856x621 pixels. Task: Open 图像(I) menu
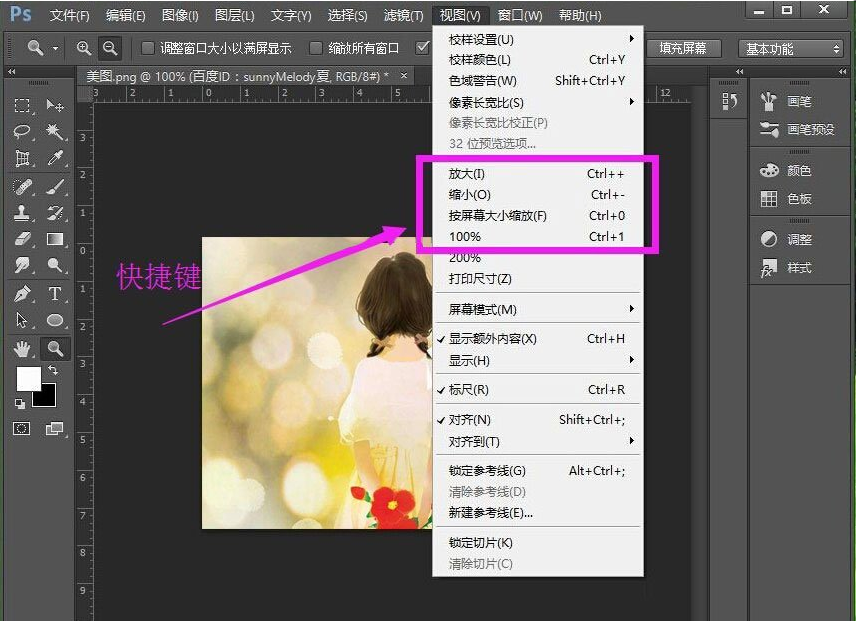180,15
